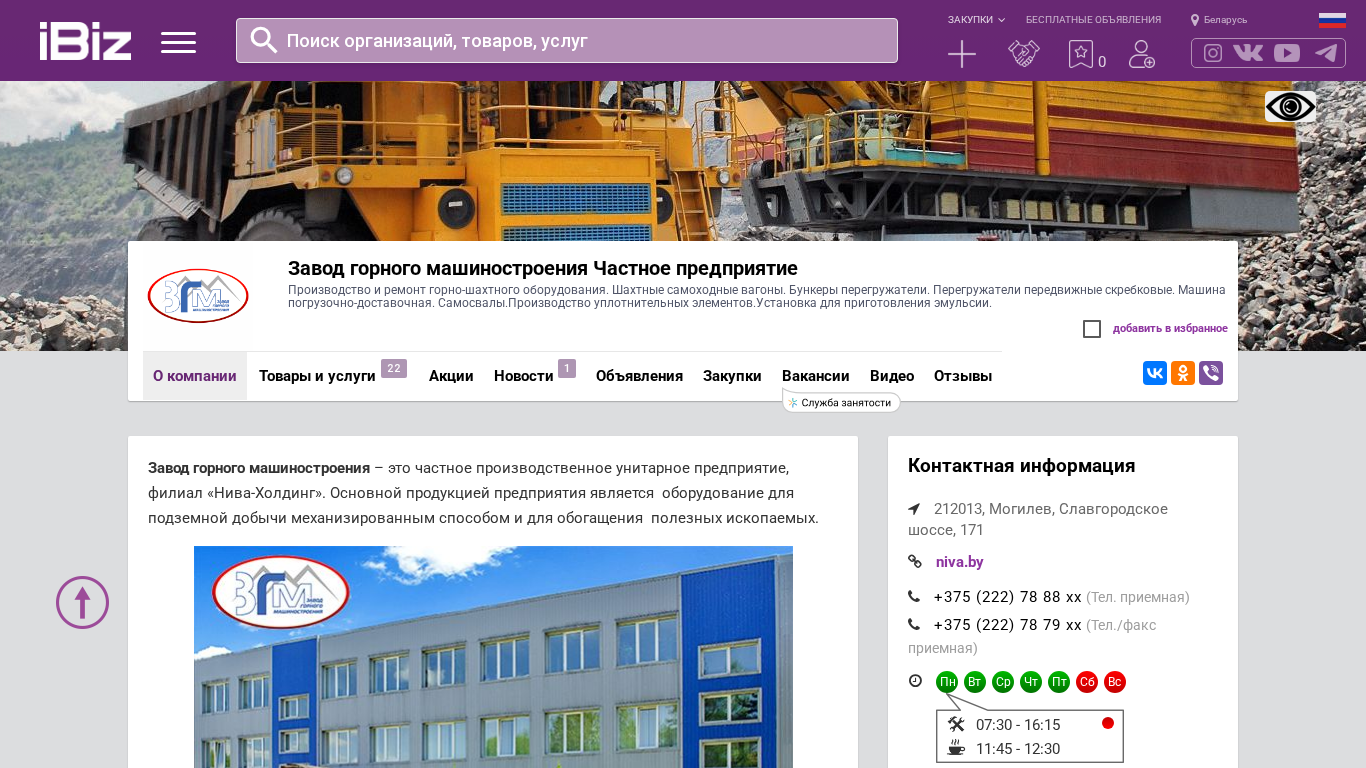Click the 'Служба занятости' badge
The image size is (1366, 768).
(841, 402)
